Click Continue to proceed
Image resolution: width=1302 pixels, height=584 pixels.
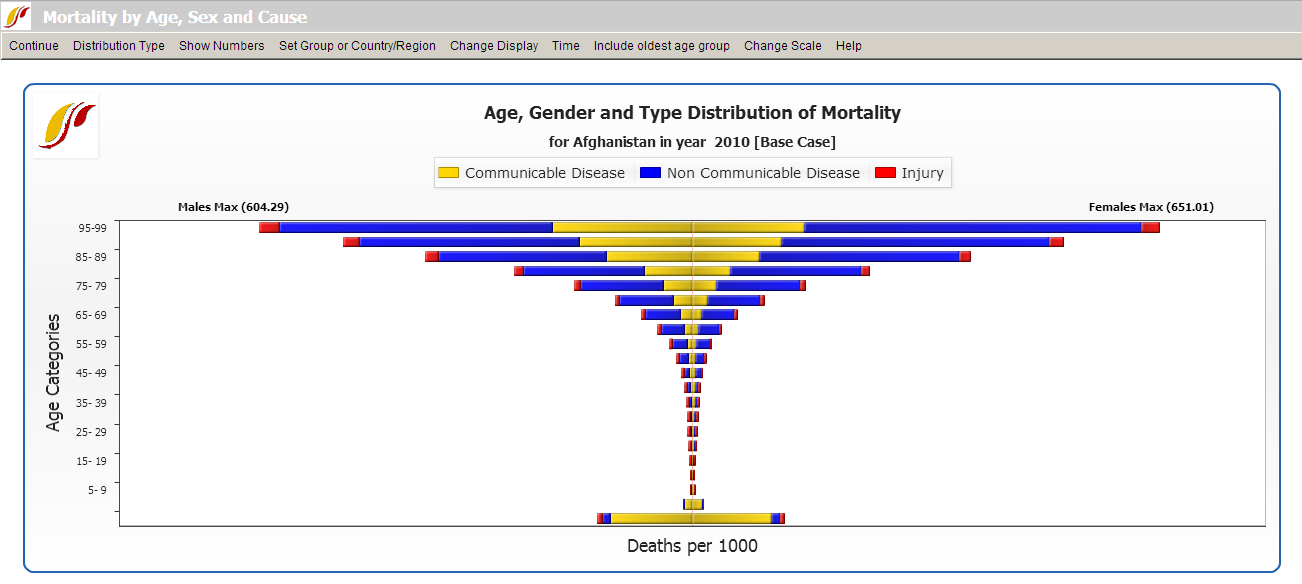click(x=33, y=45)
